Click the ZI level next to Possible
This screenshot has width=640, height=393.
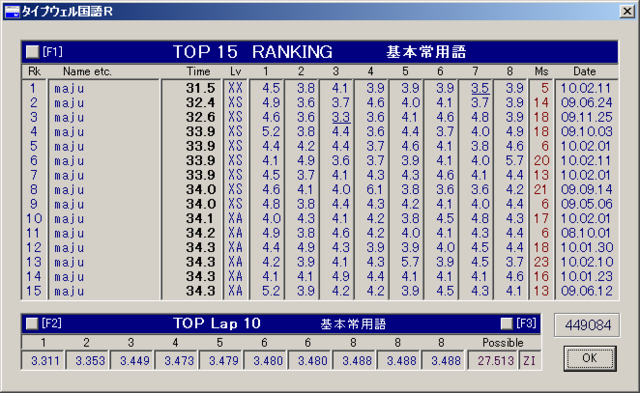[529, 361]
